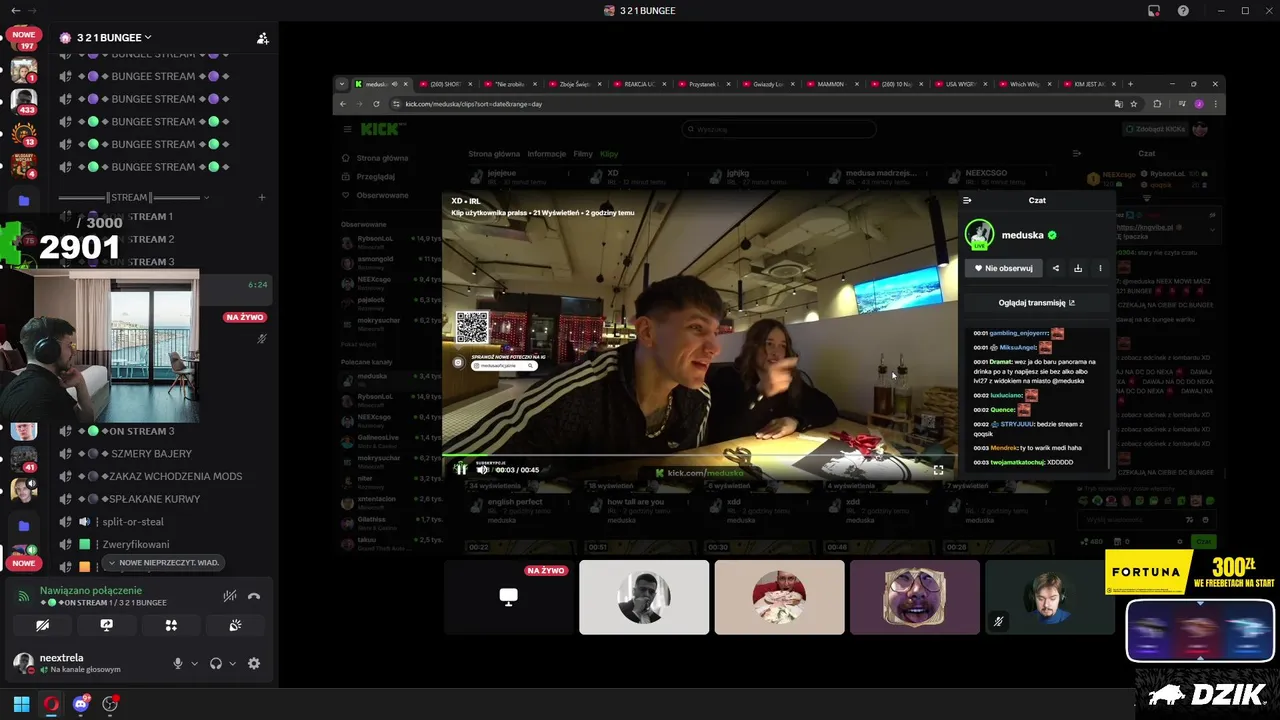
Task: Open microphone input options chevron
Action: click(x=194, y=663)
